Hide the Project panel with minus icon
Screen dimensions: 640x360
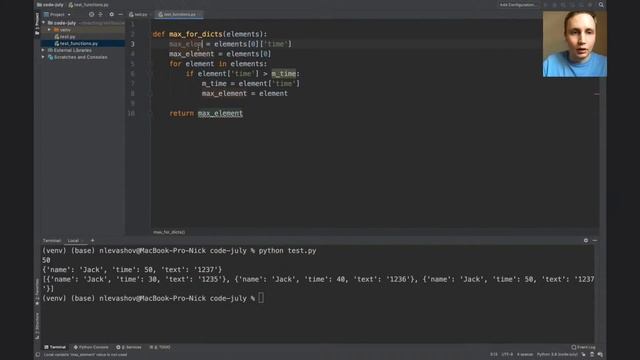pos(120,14)
